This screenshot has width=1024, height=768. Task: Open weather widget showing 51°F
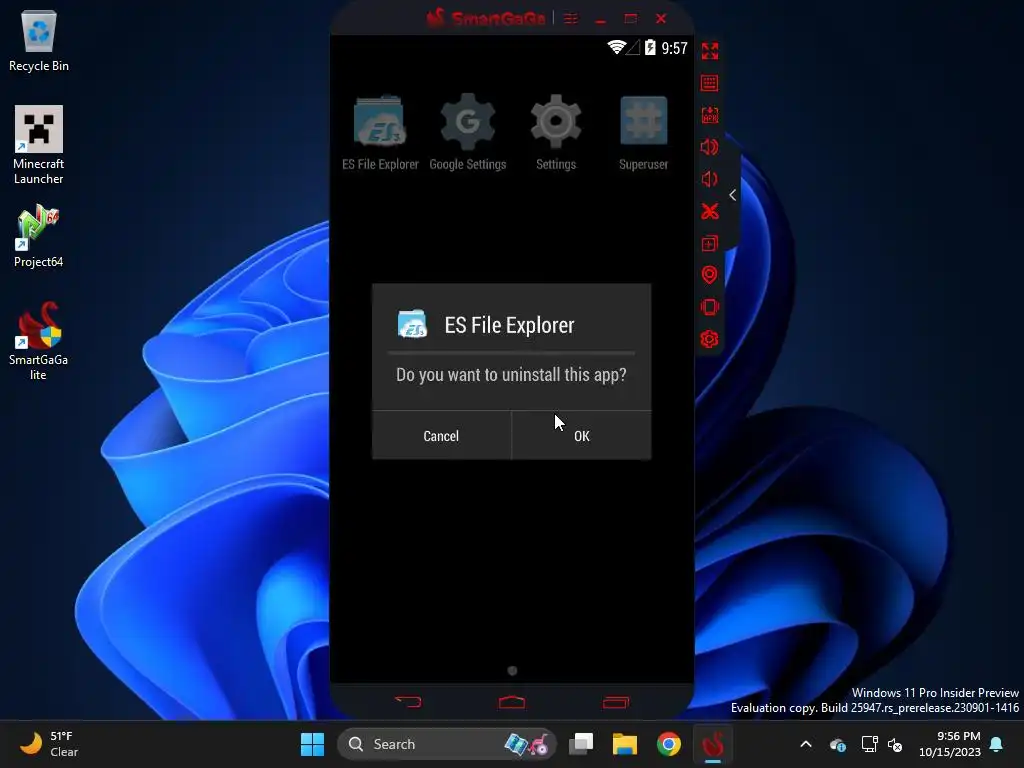[49, 744]
